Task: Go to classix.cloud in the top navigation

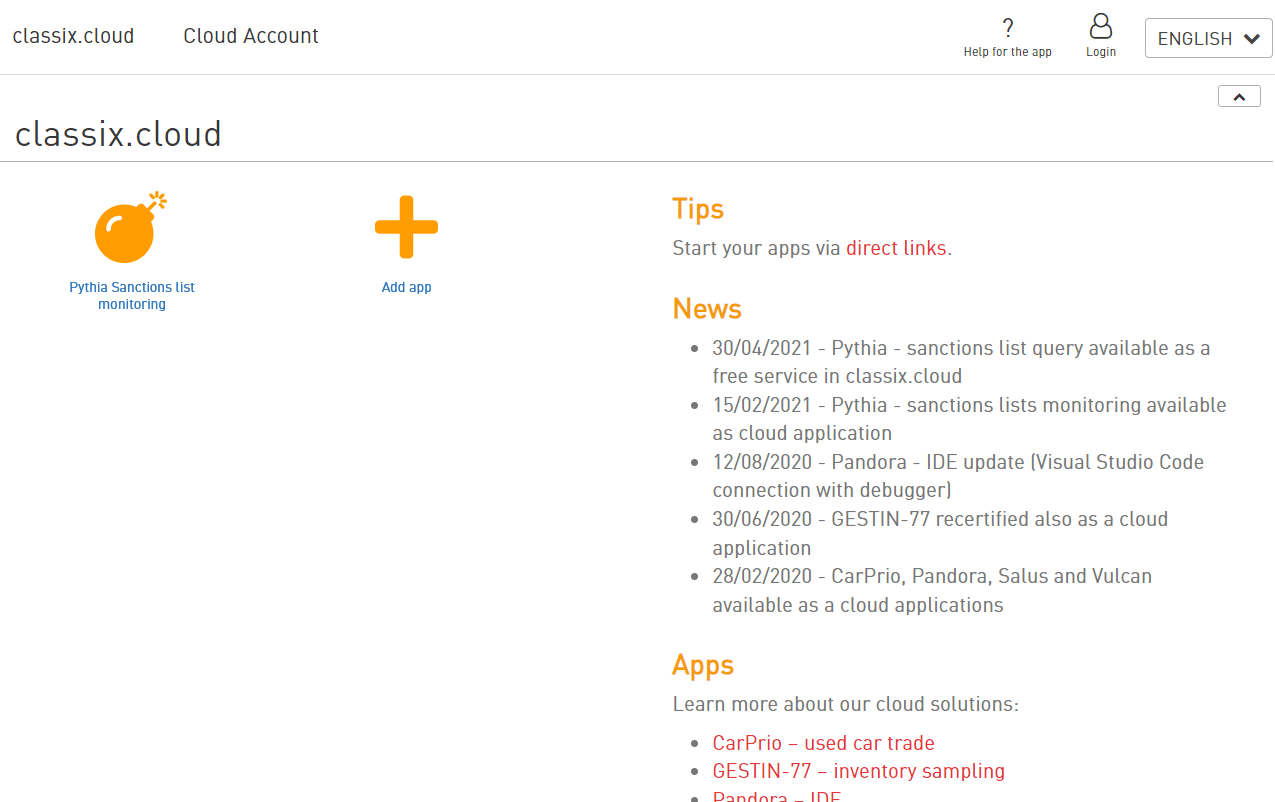Action: click(73, 36)
